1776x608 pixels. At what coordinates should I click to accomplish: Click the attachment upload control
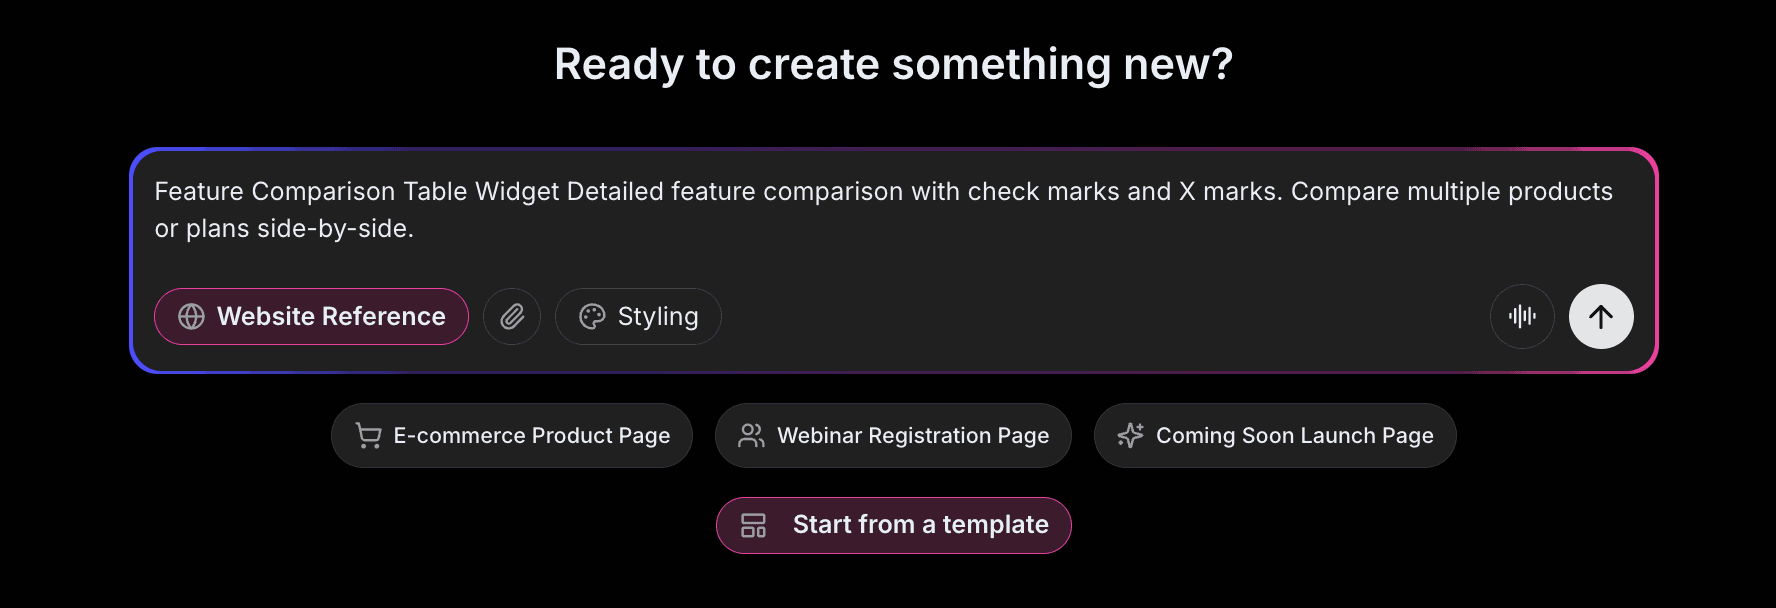point(511,316)
